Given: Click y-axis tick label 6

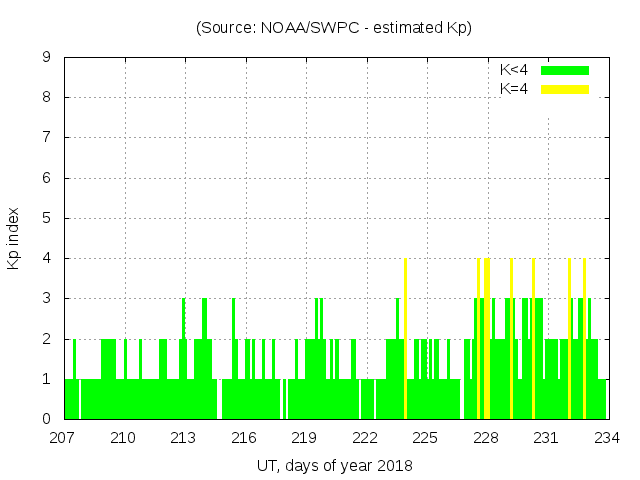Looking at the screenshot, I should (47, 178).
